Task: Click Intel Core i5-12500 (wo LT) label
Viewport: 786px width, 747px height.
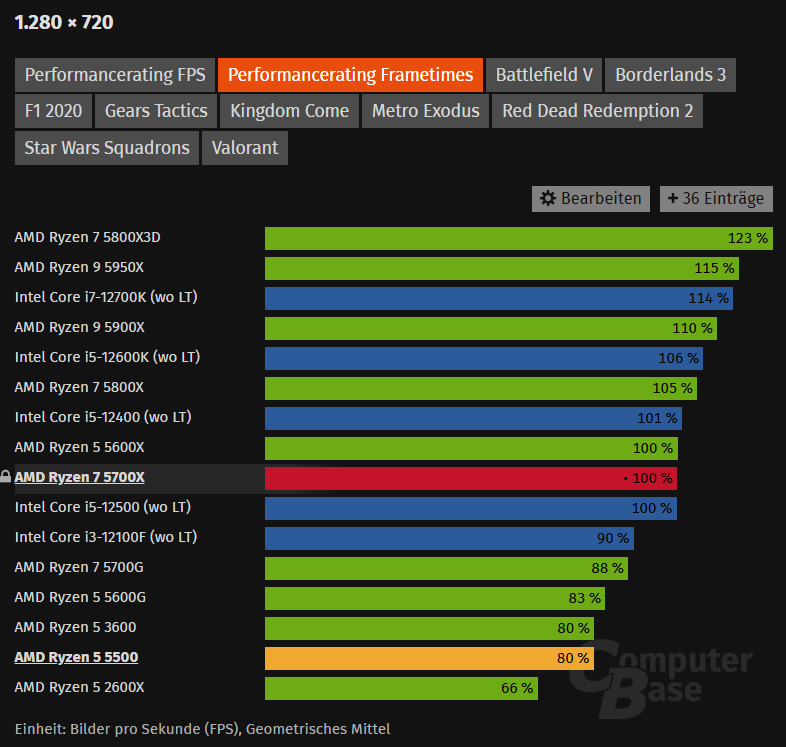Action: point(103,507)
